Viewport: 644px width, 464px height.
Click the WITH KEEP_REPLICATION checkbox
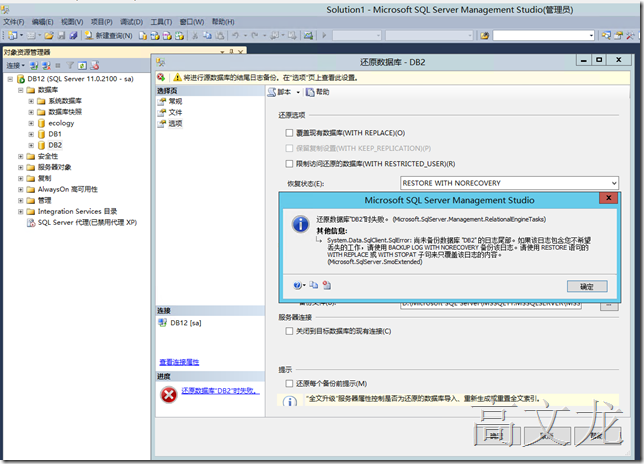[x=289, y=148]
